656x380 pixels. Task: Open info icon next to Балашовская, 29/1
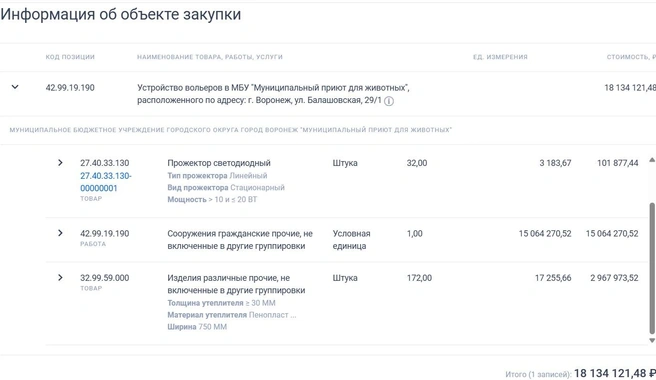(x=389, y=101)
